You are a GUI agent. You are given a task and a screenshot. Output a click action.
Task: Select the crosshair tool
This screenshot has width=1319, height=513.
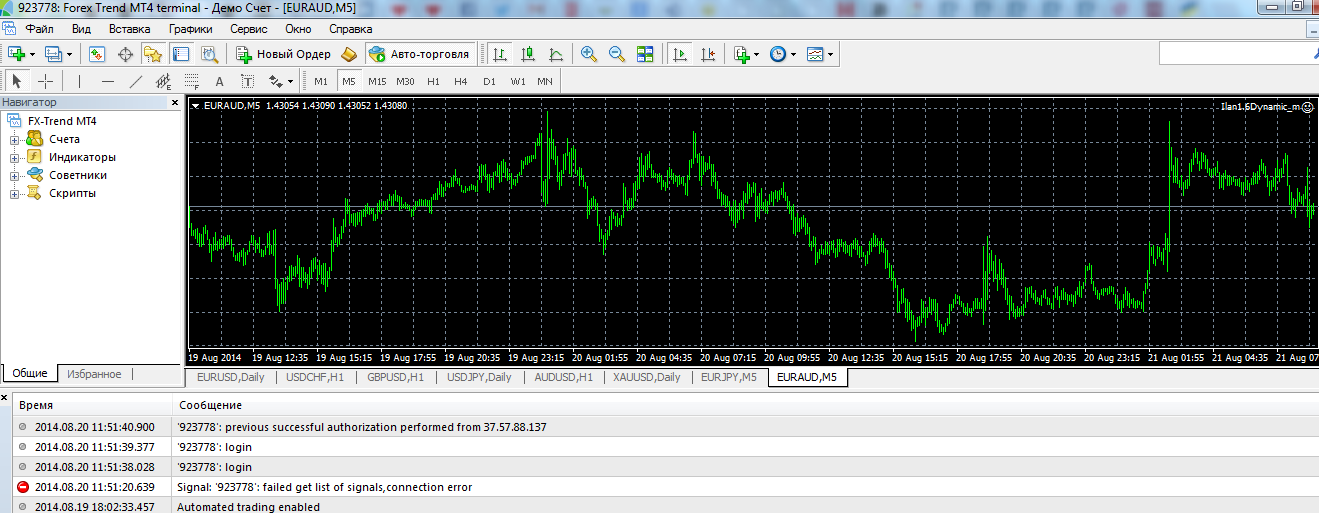(45, 81)
